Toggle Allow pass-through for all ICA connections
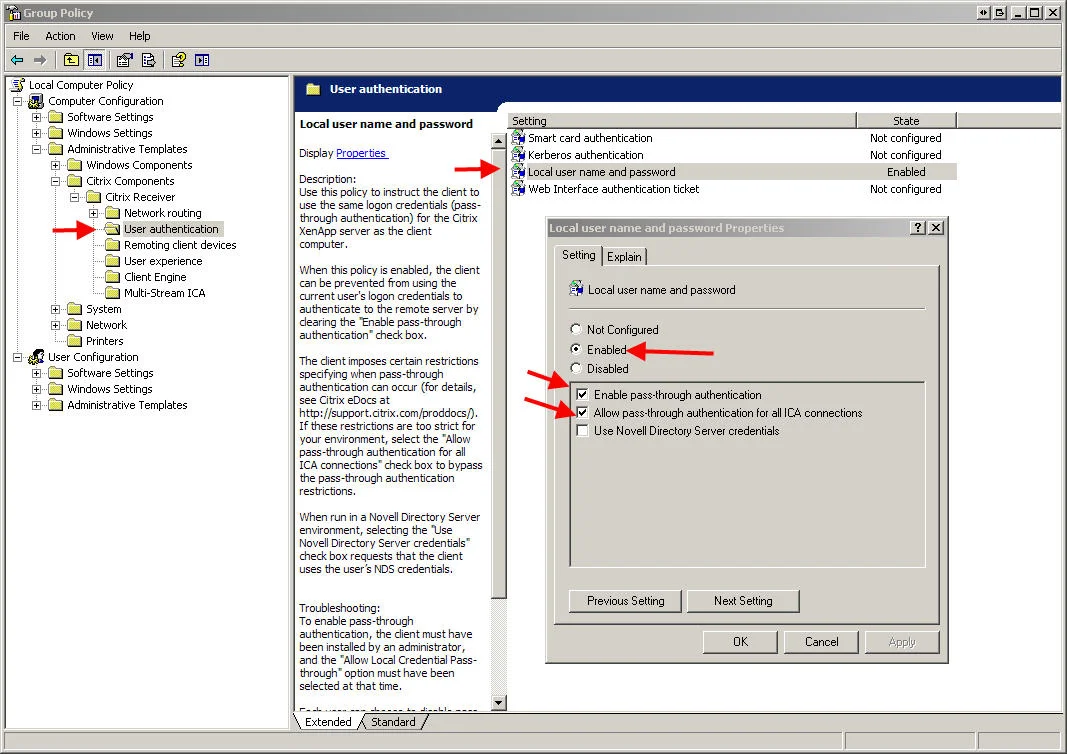 pos(582,412)
